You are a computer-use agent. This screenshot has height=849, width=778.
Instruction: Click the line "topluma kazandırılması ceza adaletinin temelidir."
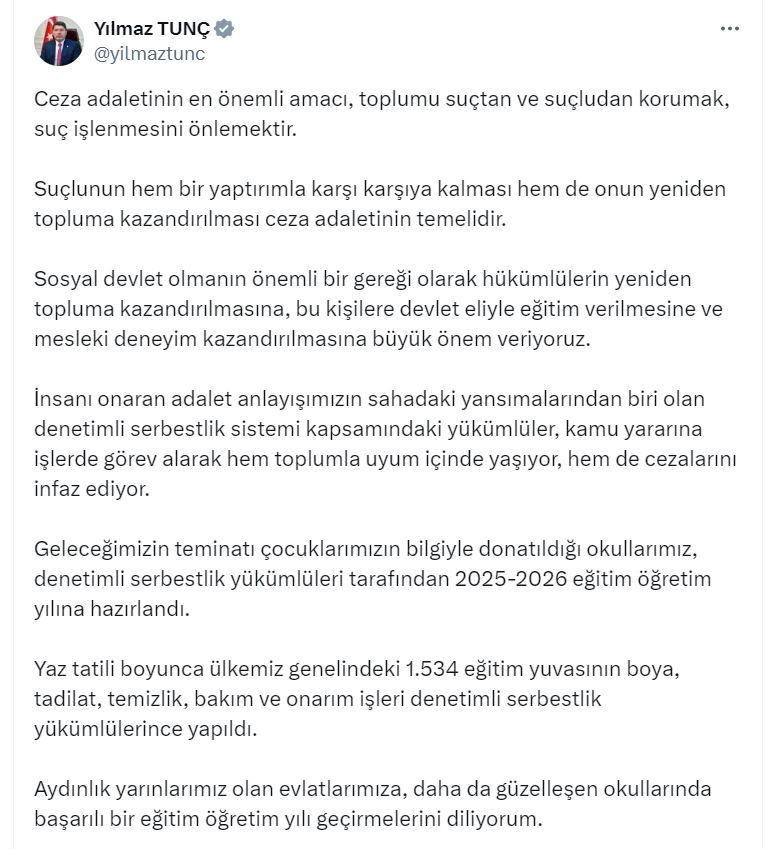pos(271,219)
